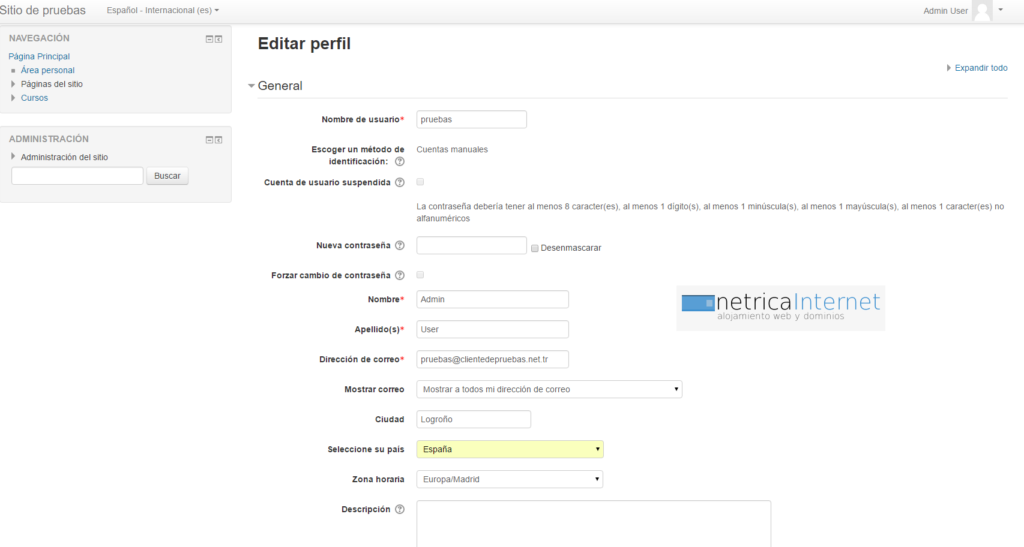This screenshot has width=1024, height=547.
Task: Toggle the Forzar cambio de contraseña checkbox
Action: point(420,274)
